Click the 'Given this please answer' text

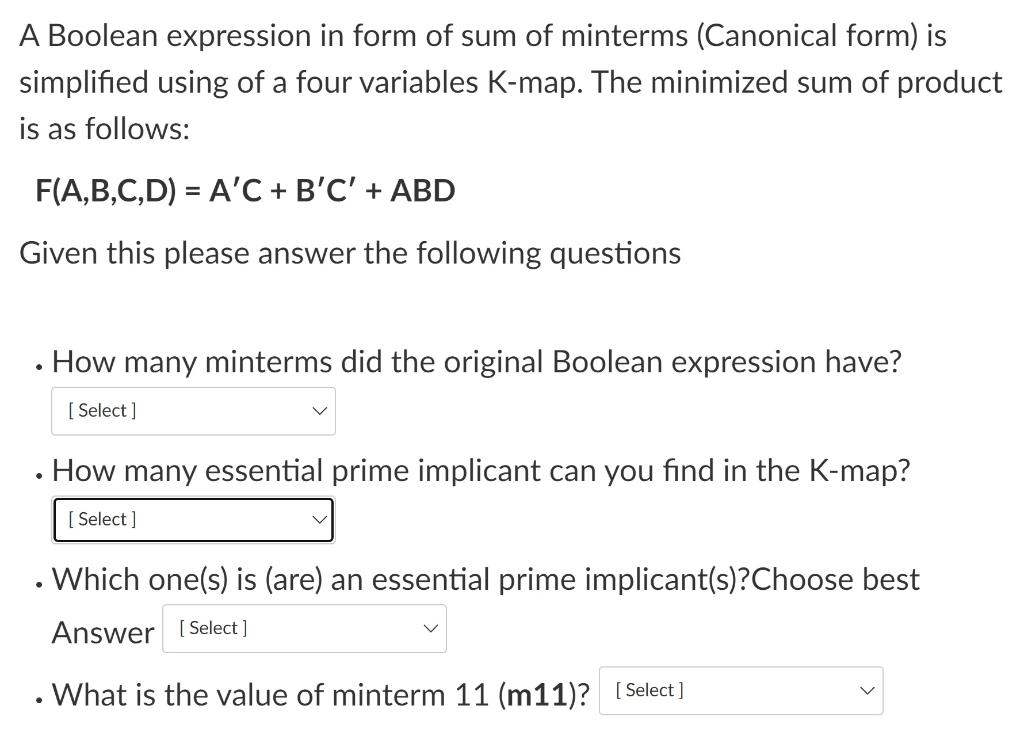pyautogui.click(x=350, y=253)
